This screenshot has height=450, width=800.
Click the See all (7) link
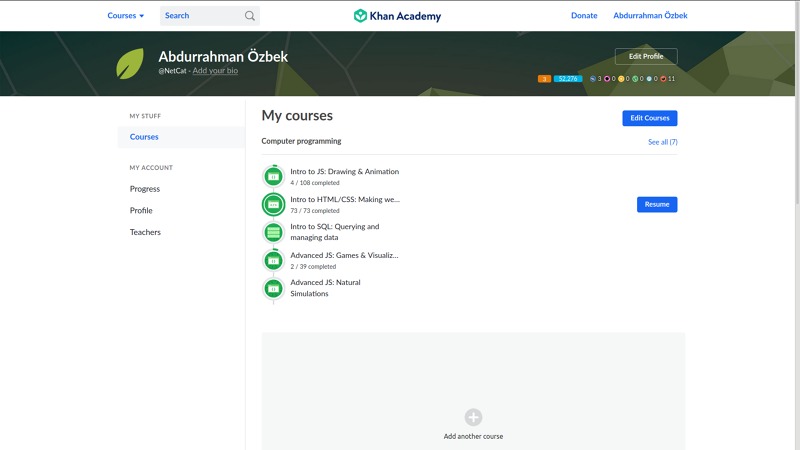coord(663,142)
